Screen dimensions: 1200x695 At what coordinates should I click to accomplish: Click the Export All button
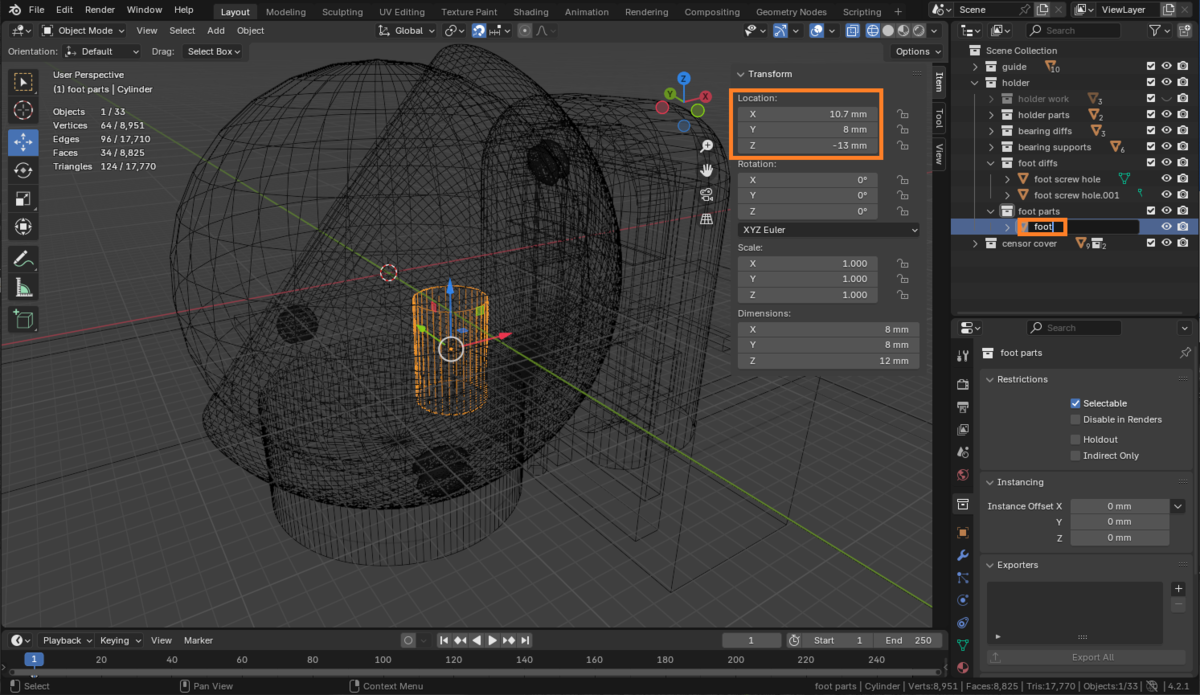1092,657
